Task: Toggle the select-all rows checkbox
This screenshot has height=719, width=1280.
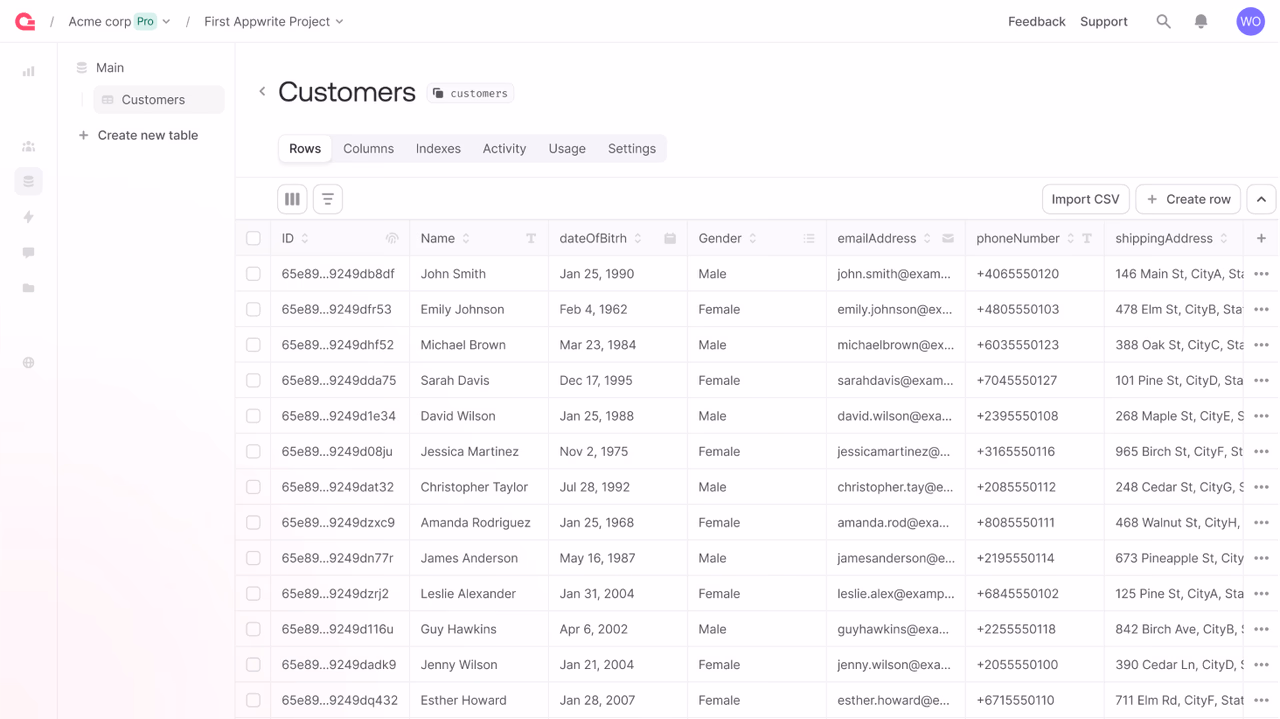Action: point(253,238)
